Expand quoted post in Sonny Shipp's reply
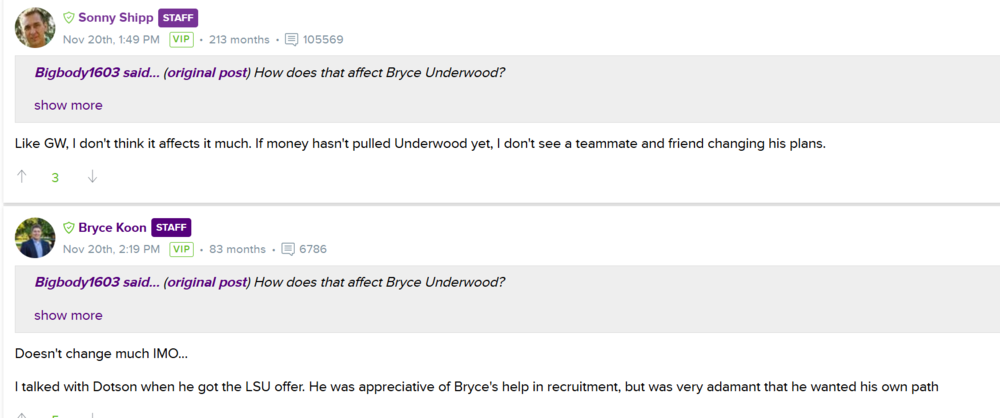1000x418 pixels. [x=68, y=105]
